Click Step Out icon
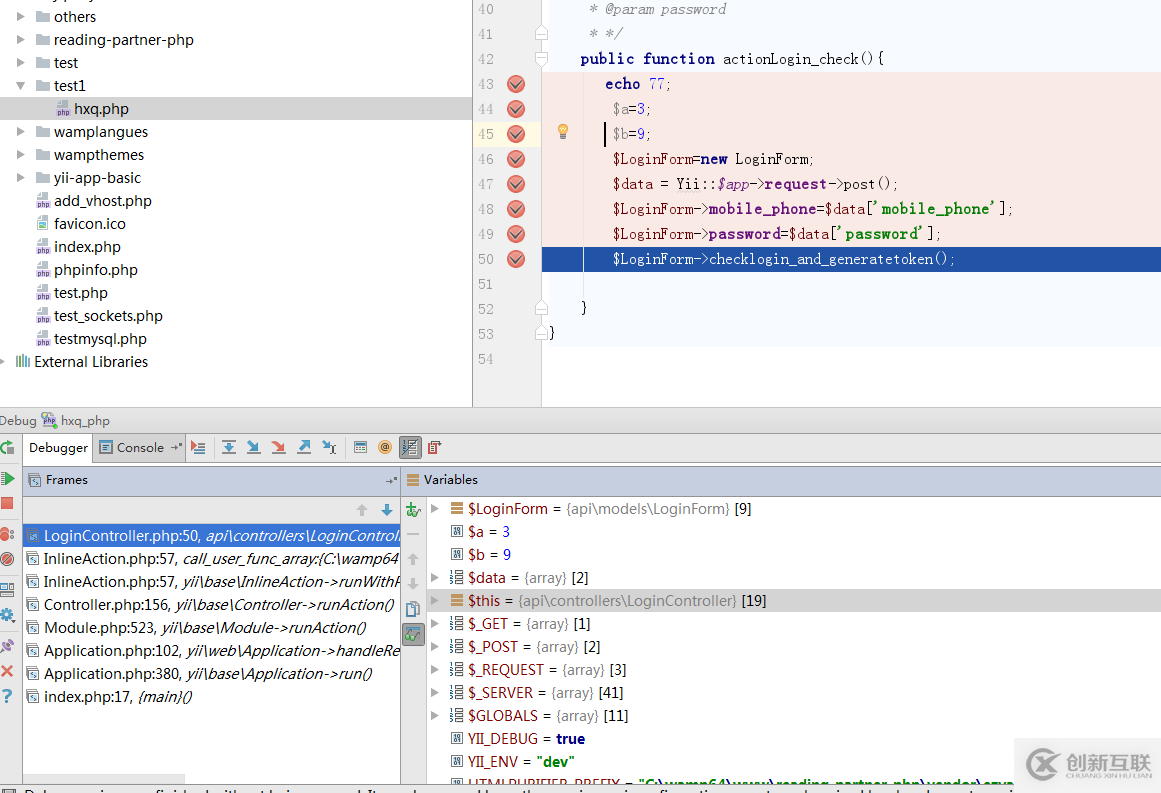Image resolution: width=1161 pixels, height=793 pixels. (x=304, y=447)
